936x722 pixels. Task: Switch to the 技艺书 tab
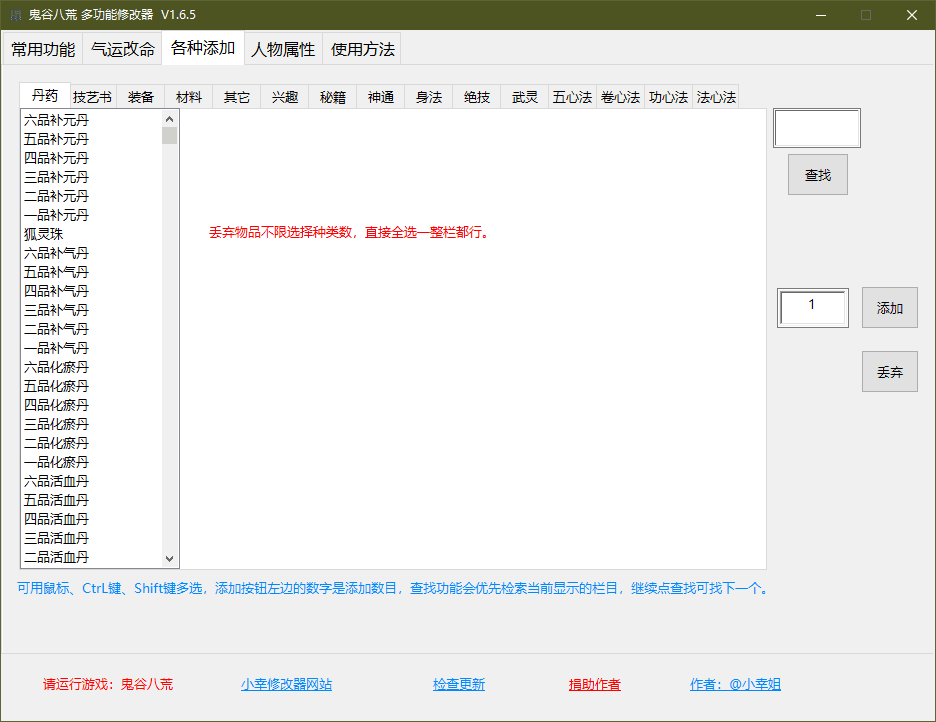[x=92, y=97]
